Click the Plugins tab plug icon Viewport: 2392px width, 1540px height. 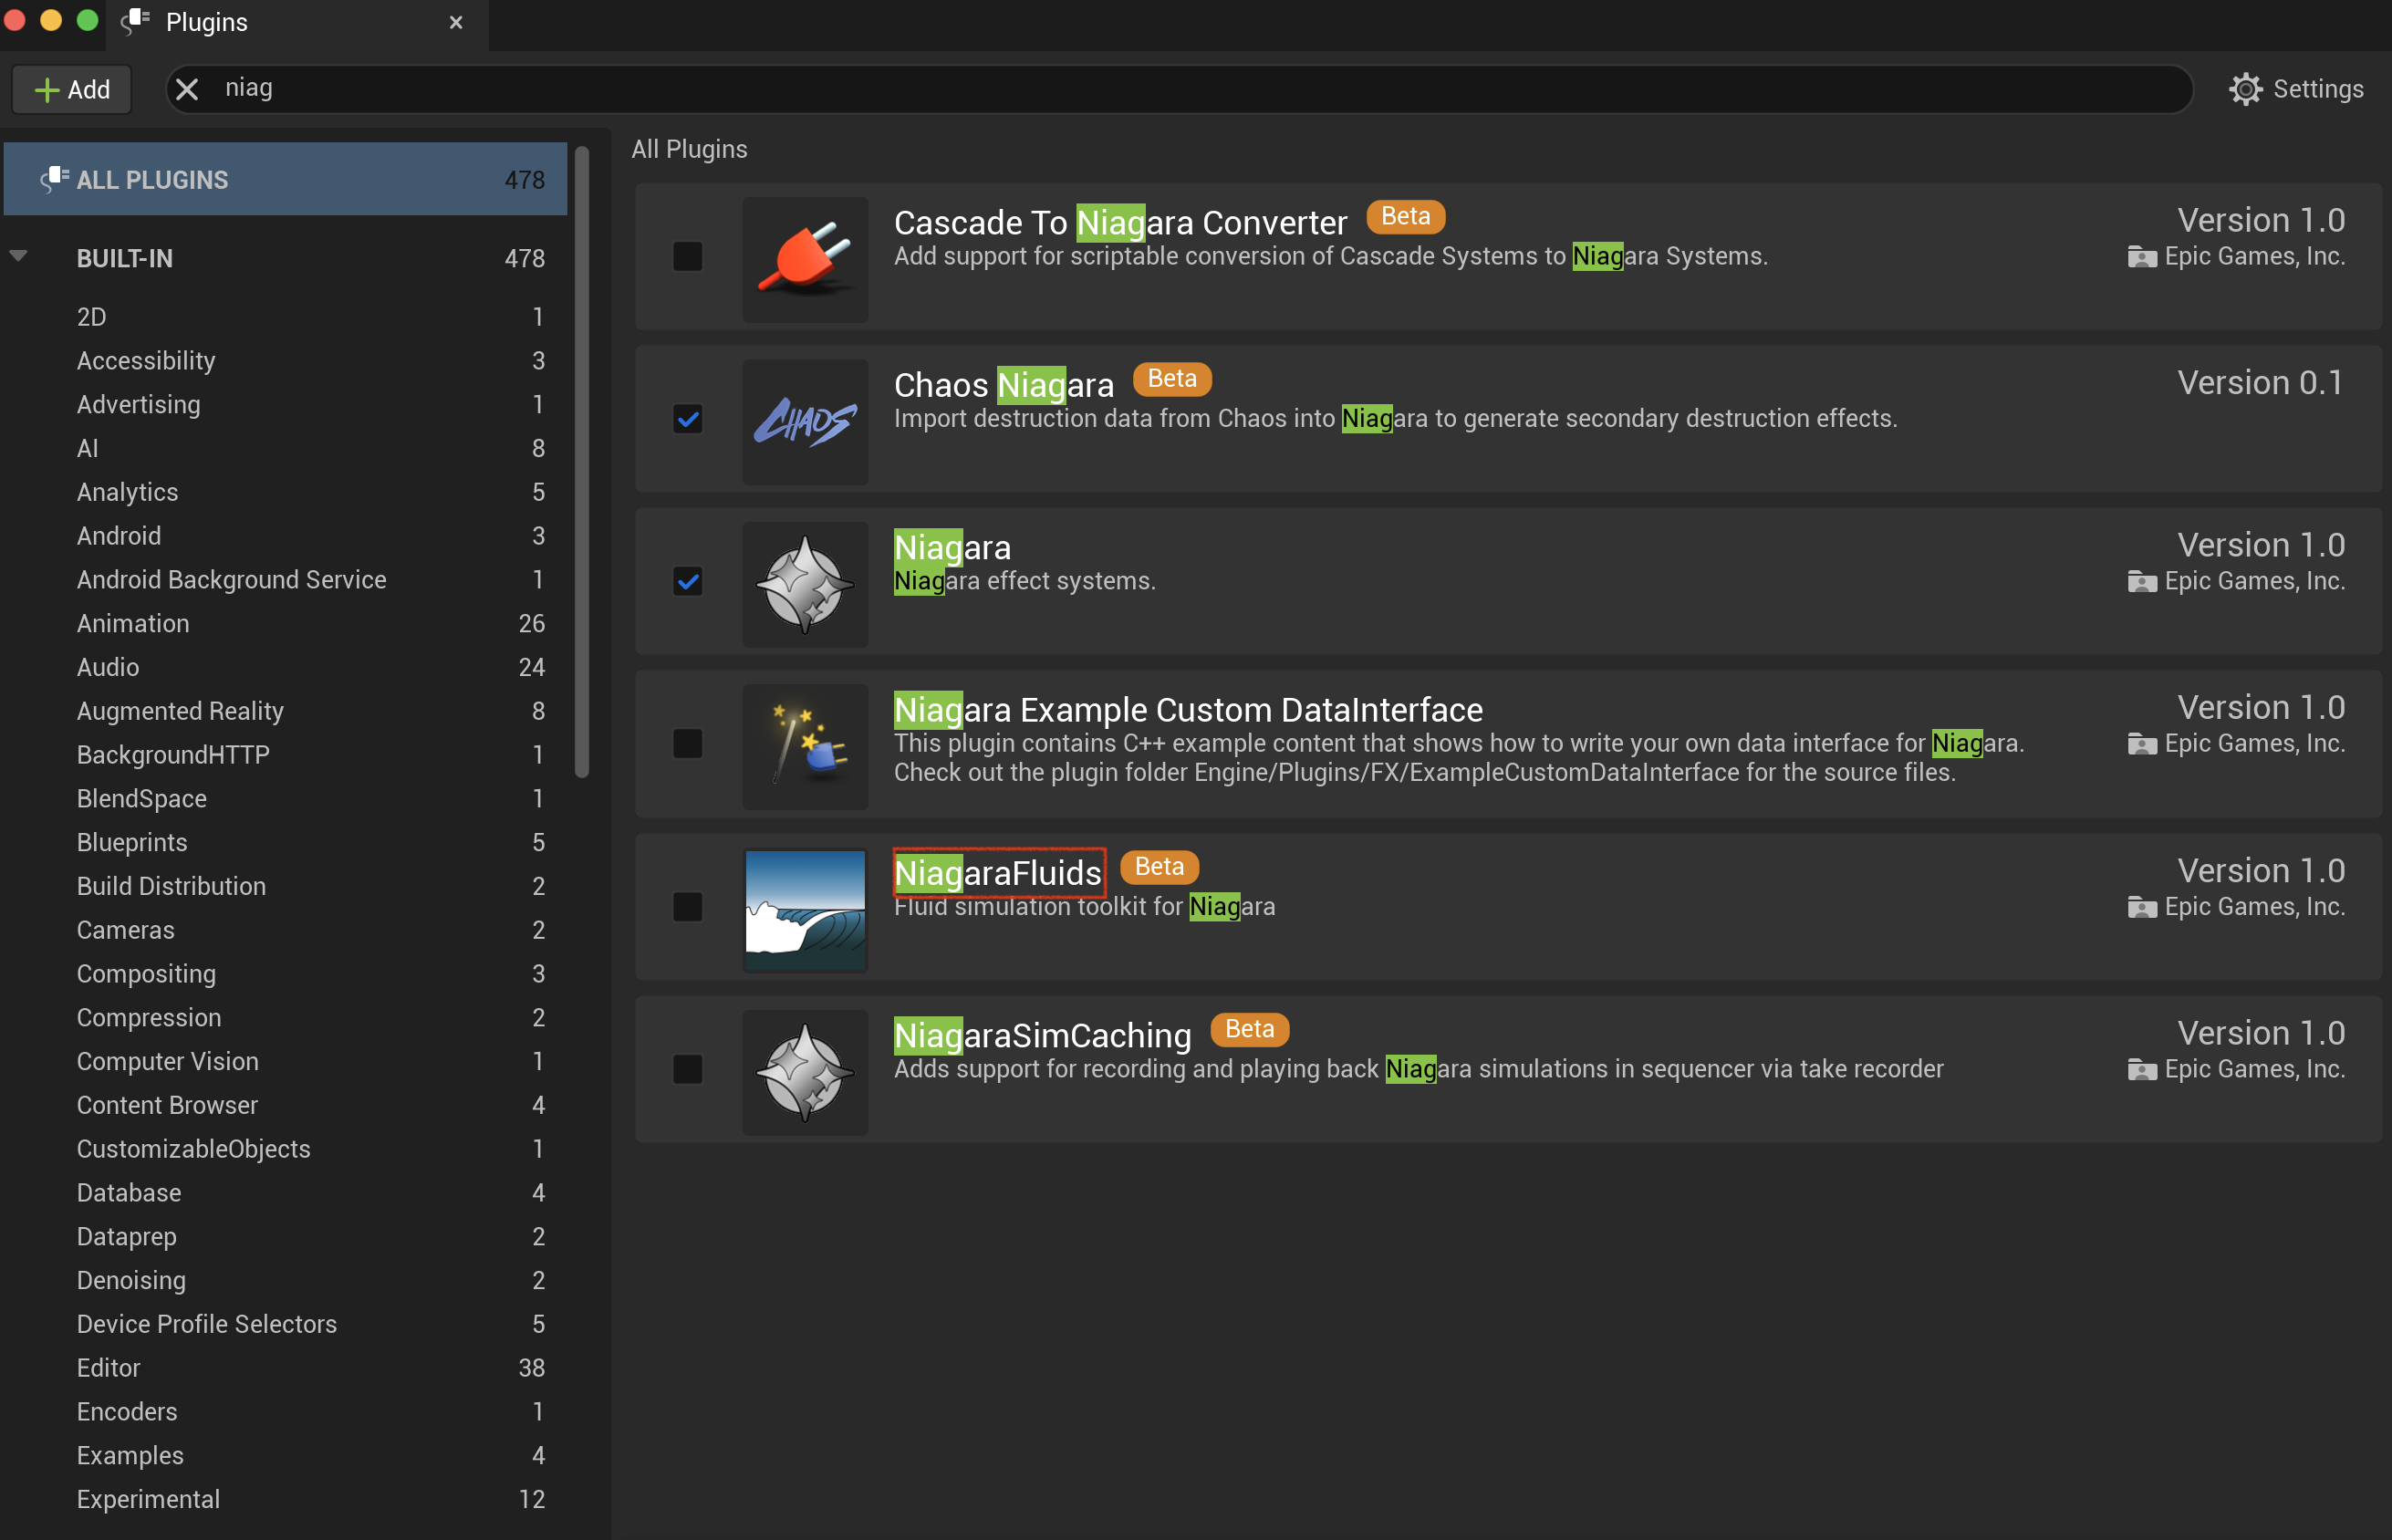coord(135,21)
